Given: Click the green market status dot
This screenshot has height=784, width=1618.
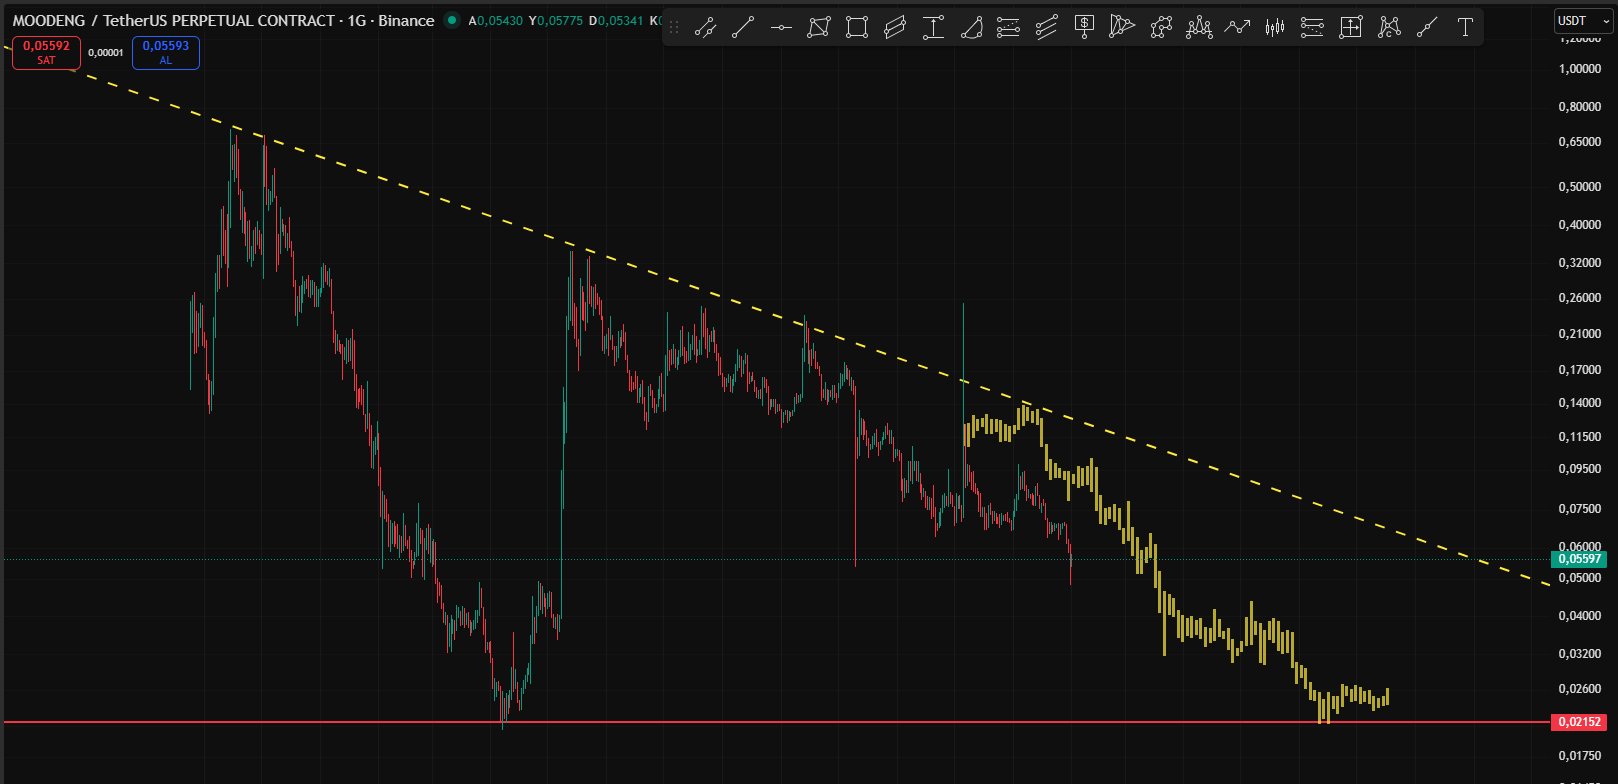Looking at the screenshot, I should (452, 20).
